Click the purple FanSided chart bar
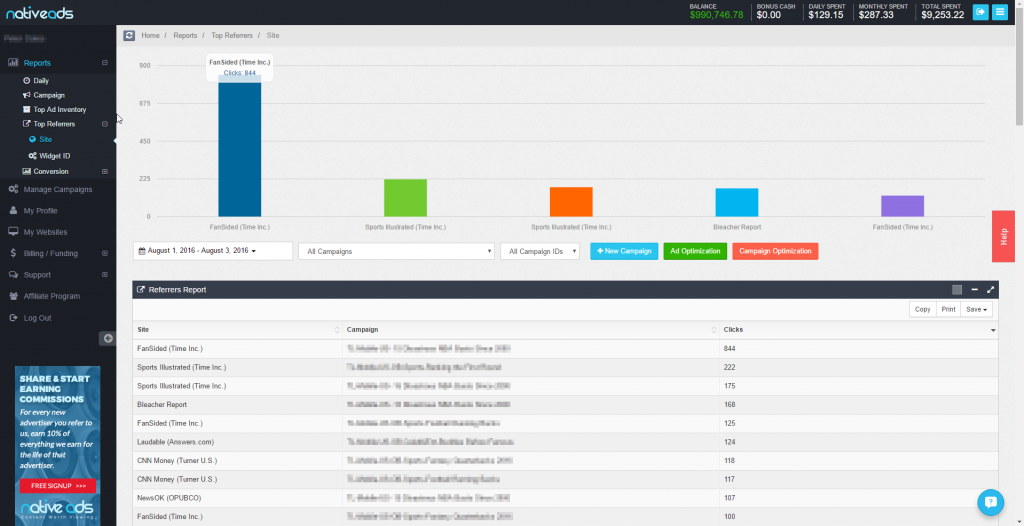Image resolution: width=1024 pixels, height=526 pixels. coord(903,206)
